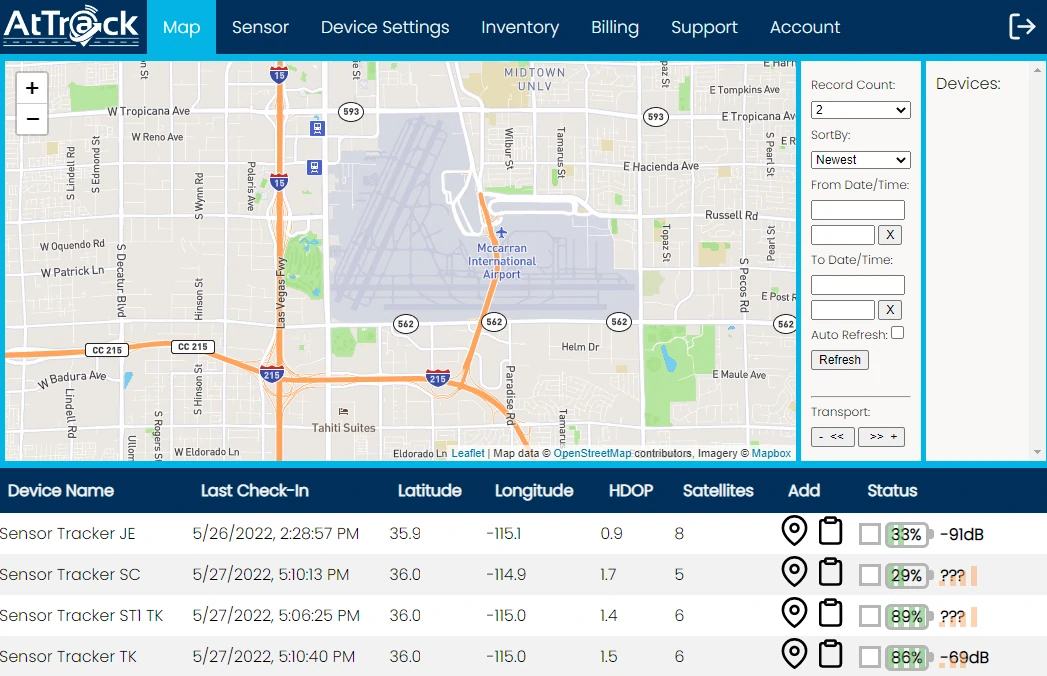Check the checkbox for Sensor Tracker TK's row
This screenshot has width=1047, height=676.
pos(869,655)
